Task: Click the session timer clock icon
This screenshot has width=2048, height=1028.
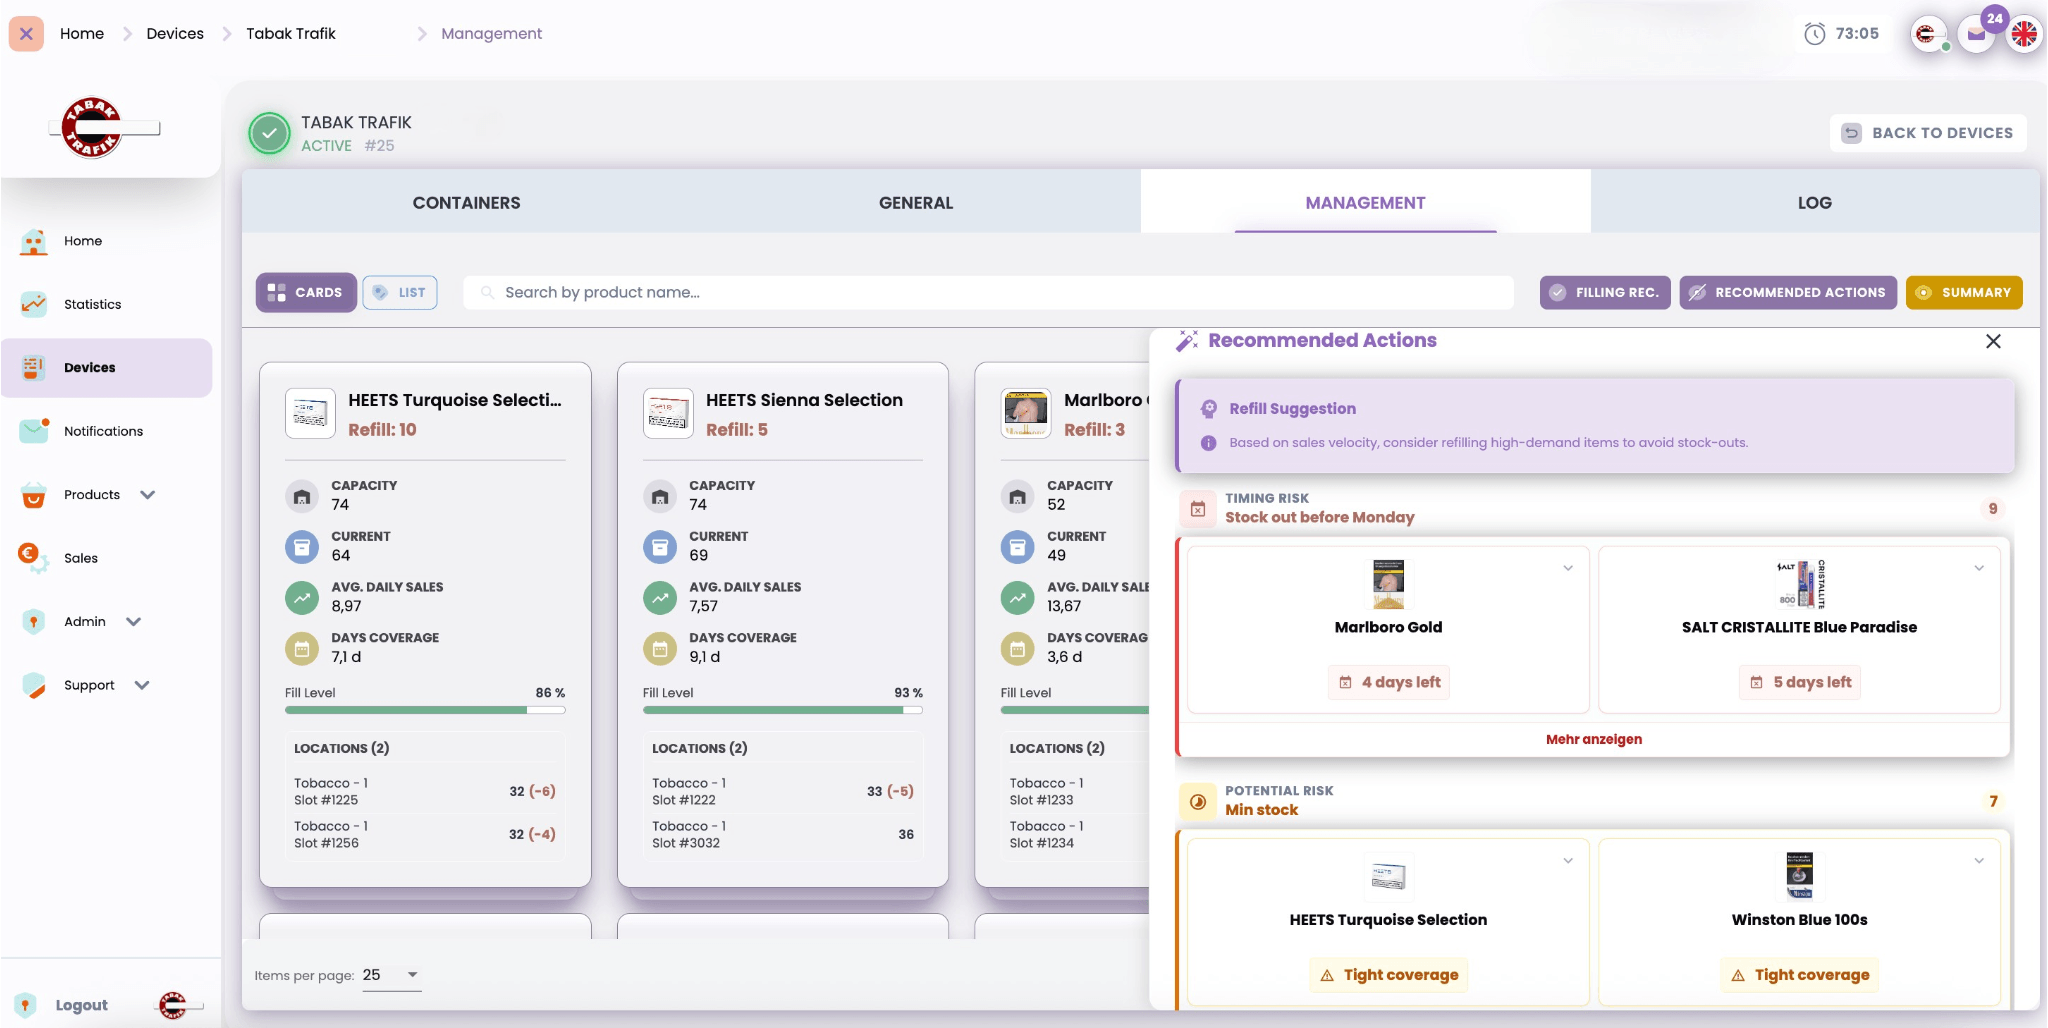Action: pyautogui.click(x=1818, y=33)
